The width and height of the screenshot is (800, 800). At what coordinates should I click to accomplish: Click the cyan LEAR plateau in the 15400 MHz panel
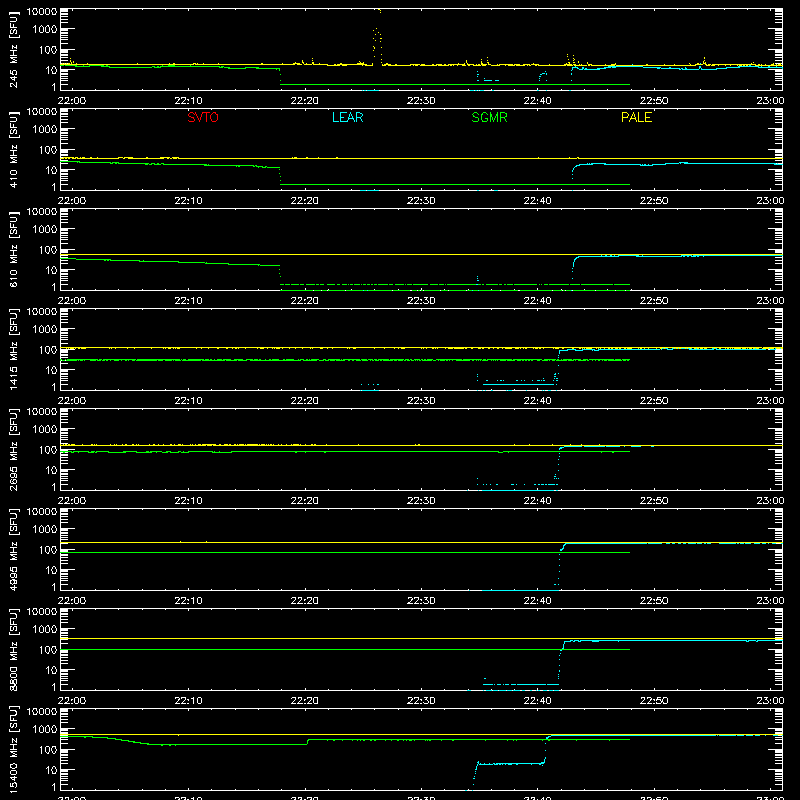coord(510,764)
